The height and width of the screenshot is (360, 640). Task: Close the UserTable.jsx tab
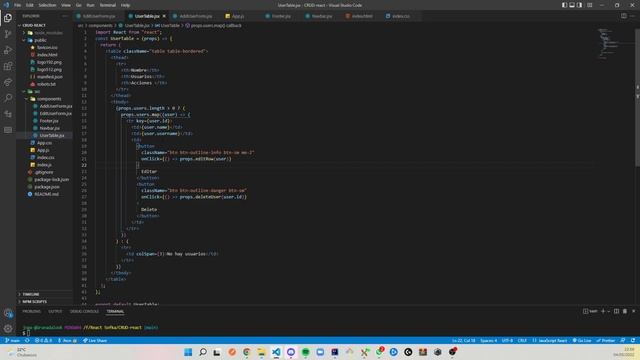pos(164,16)
